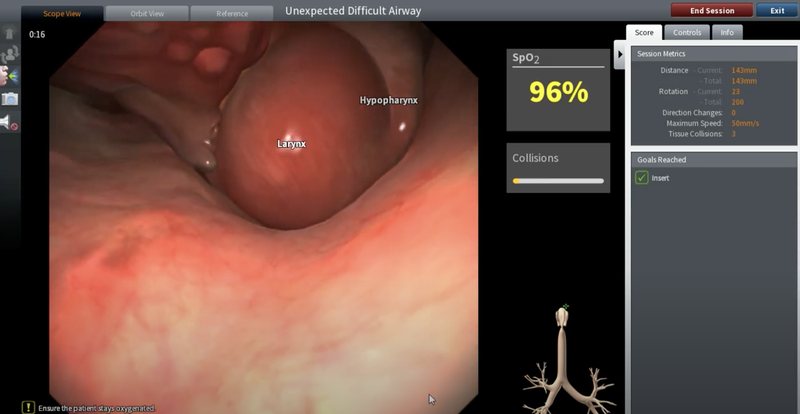Click the Collisions progress bar

tap(558, 181)
